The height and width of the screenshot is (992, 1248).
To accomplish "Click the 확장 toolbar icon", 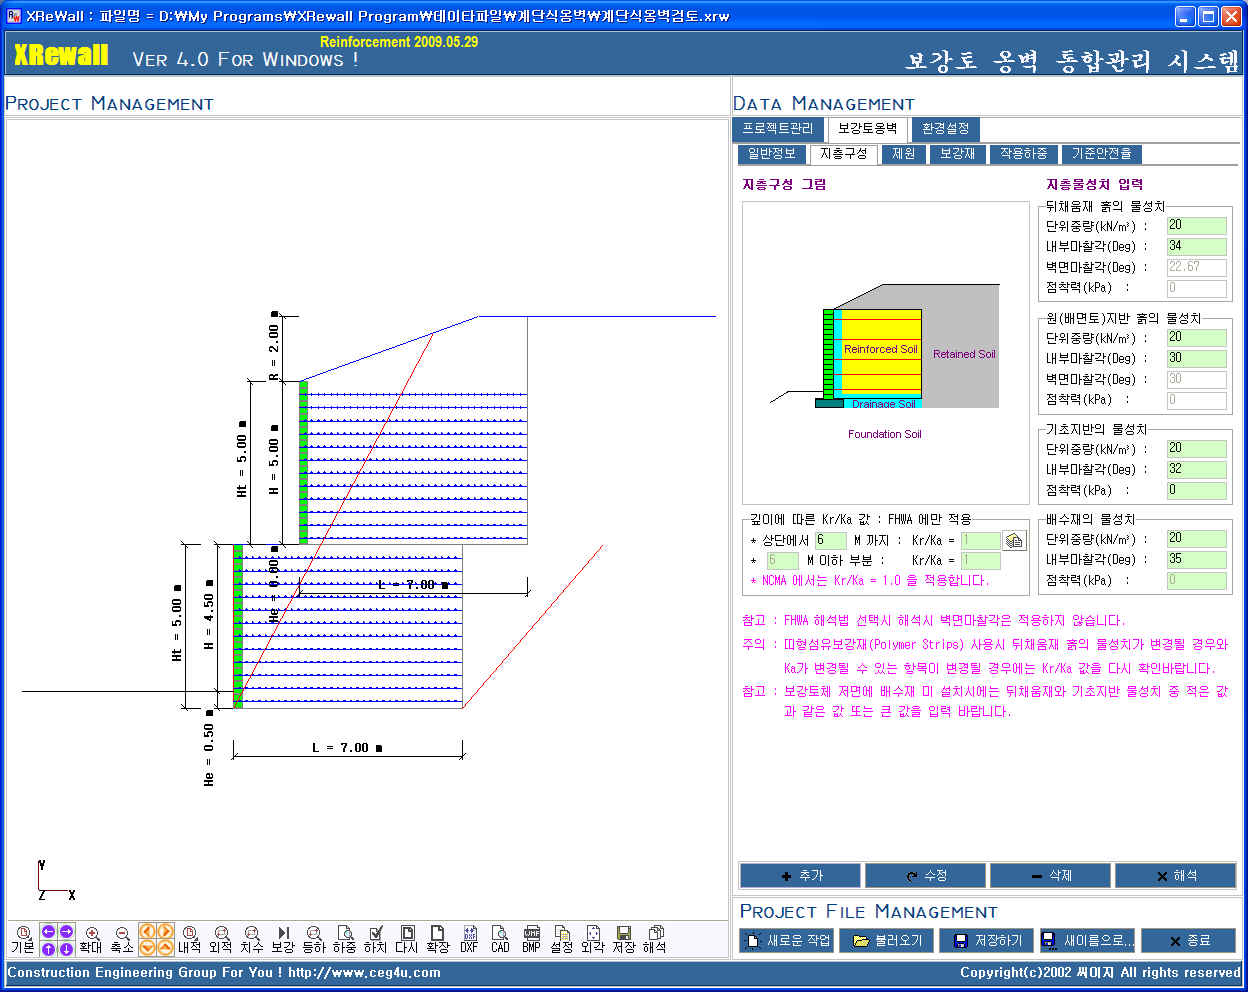I will point(438,939).
